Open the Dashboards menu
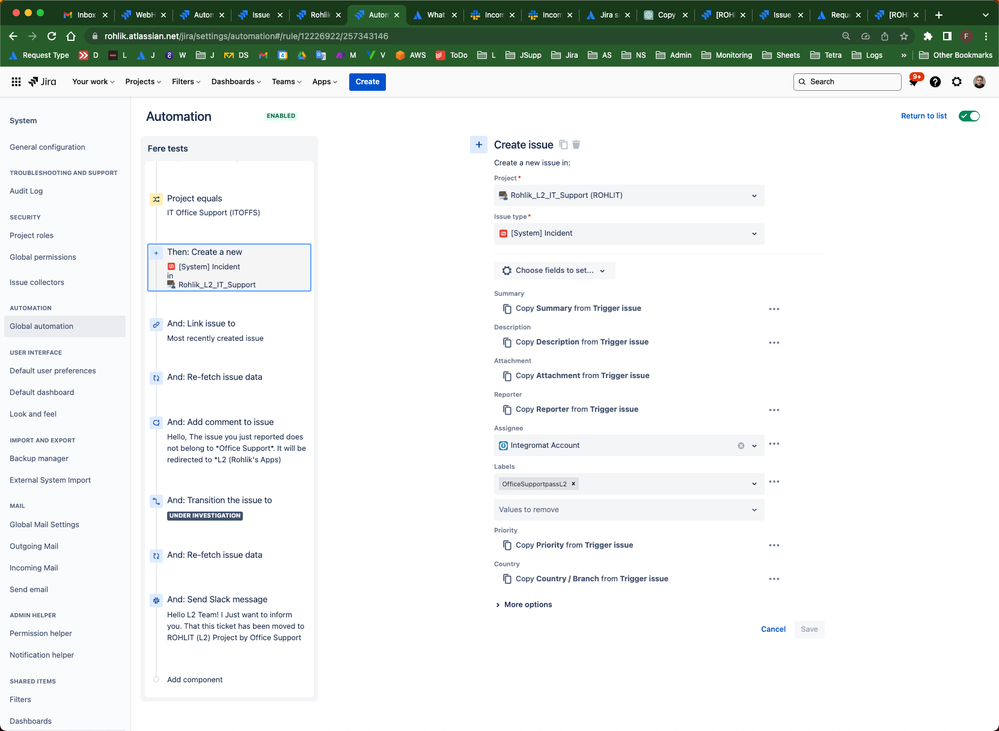 click(236, 82)
